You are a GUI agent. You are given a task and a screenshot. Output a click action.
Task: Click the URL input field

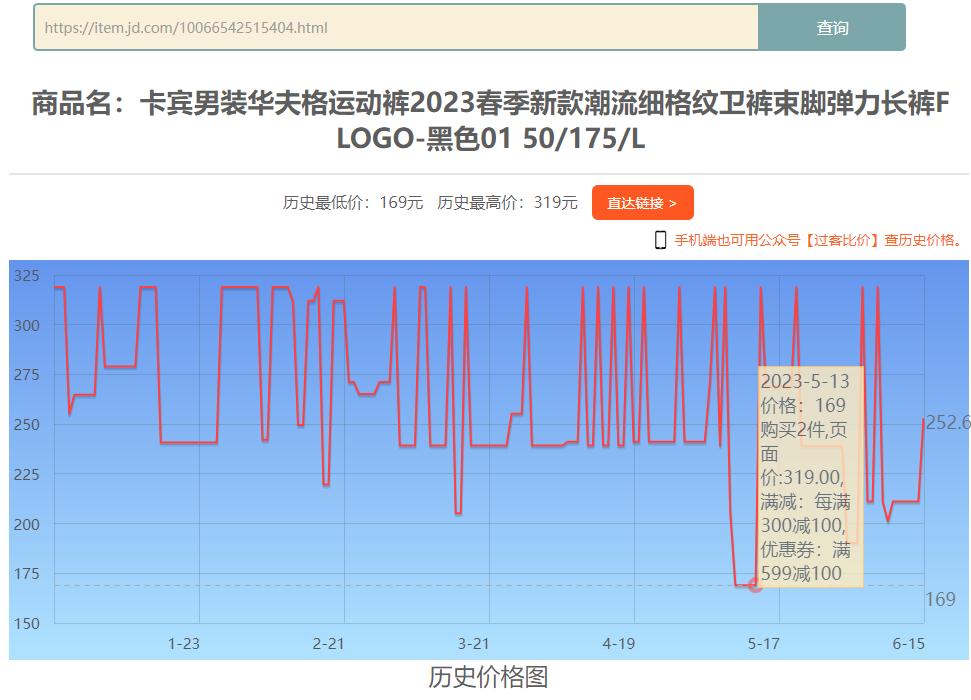tap(396, 28)
